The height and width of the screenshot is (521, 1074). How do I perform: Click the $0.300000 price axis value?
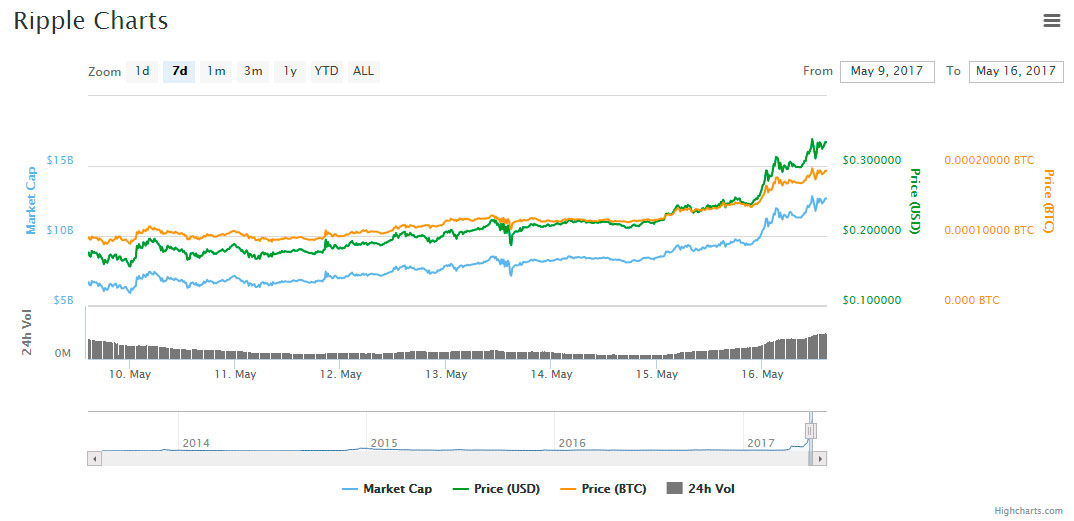(872, 160)
